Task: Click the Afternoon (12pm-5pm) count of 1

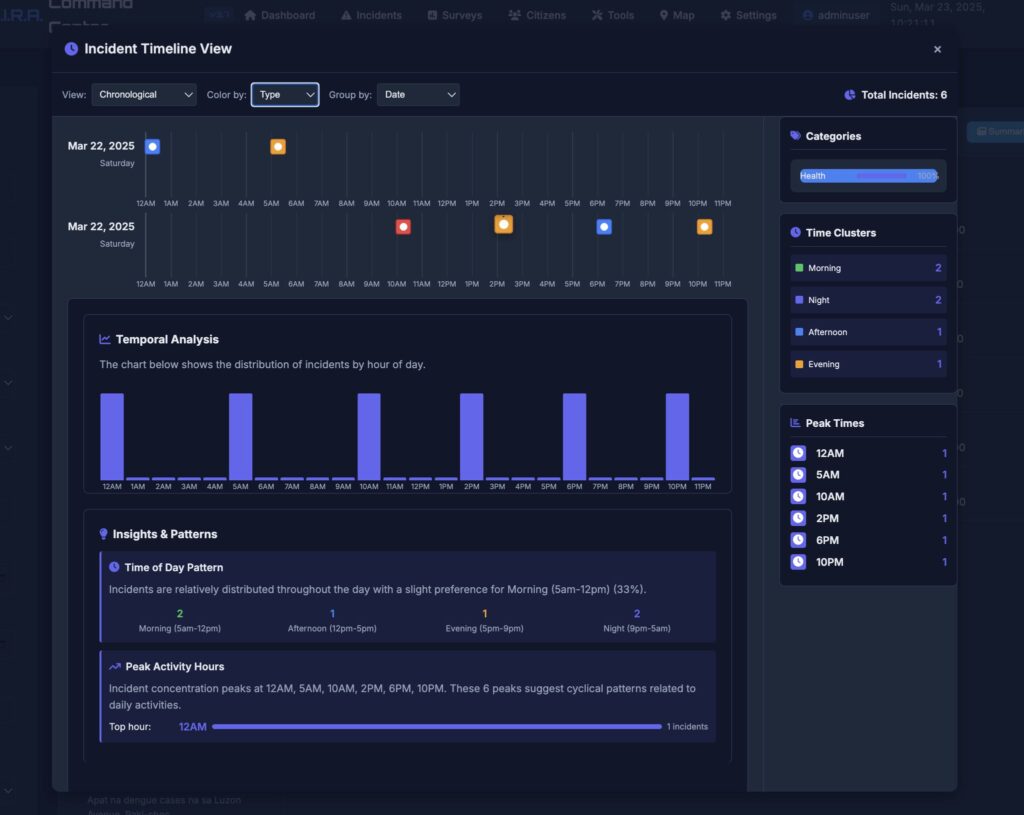Action: tap(332, 613)
